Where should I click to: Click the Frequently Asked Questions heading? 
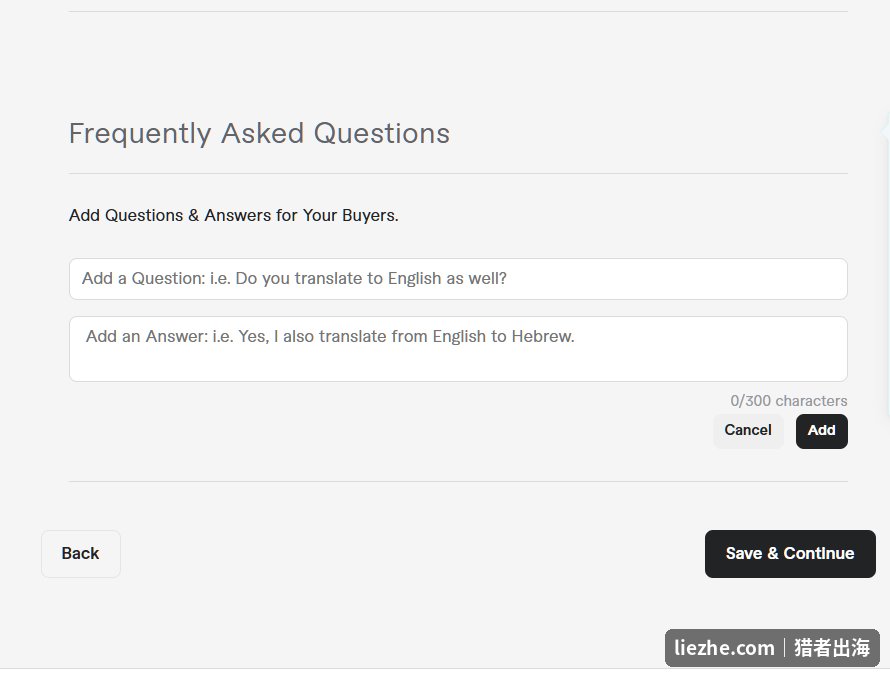click(259, 134)
